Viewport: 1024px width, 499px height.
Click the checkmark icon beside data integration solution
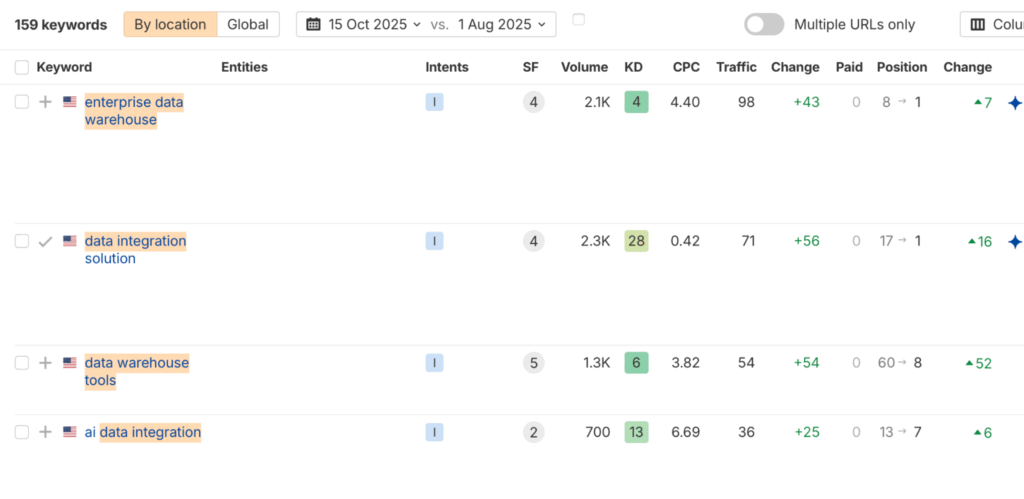tap(45, 241)
